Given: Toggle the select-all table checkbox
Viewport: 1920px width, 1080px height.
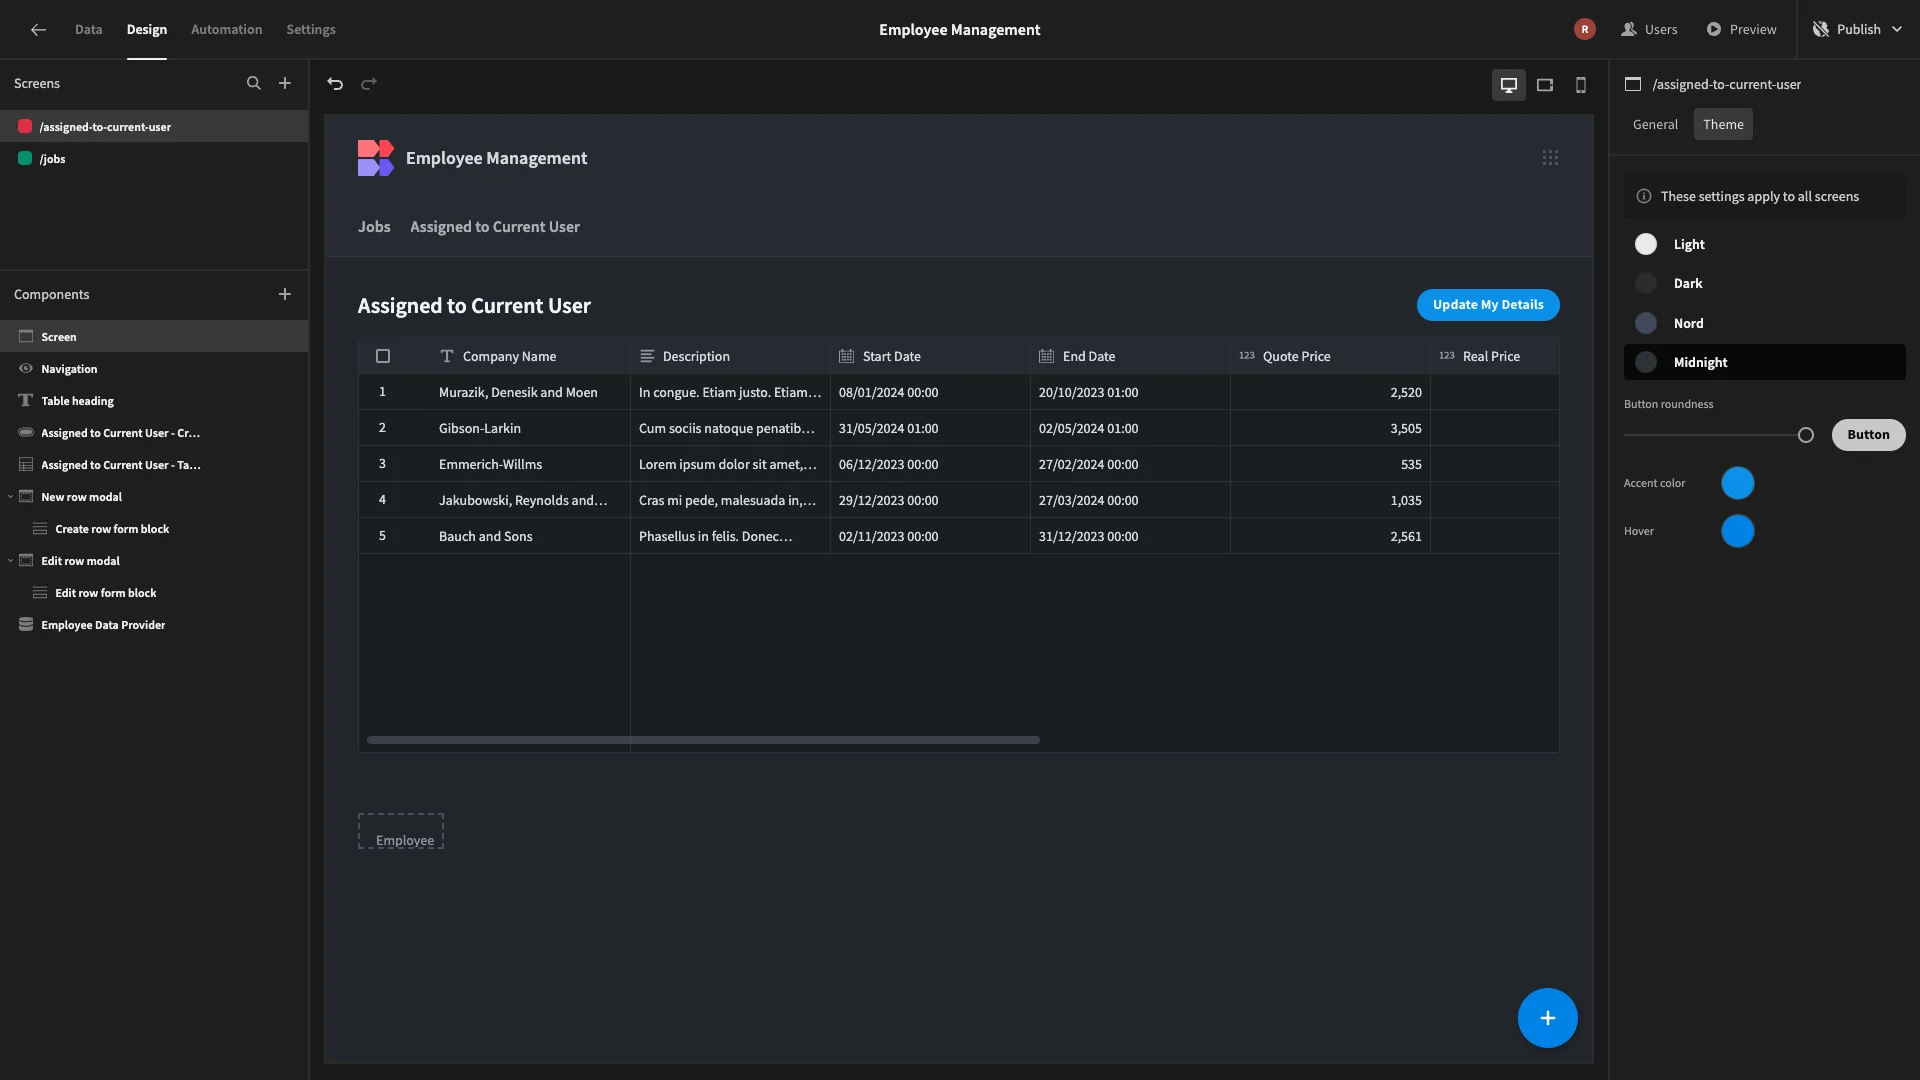Looking at the screenshot, I should point(383,356).
